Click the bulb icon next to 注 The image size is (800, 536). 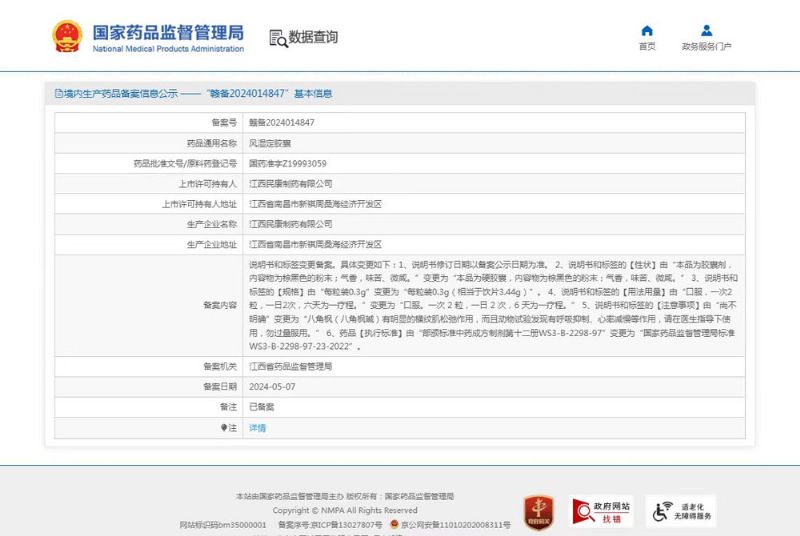[225, 427]
